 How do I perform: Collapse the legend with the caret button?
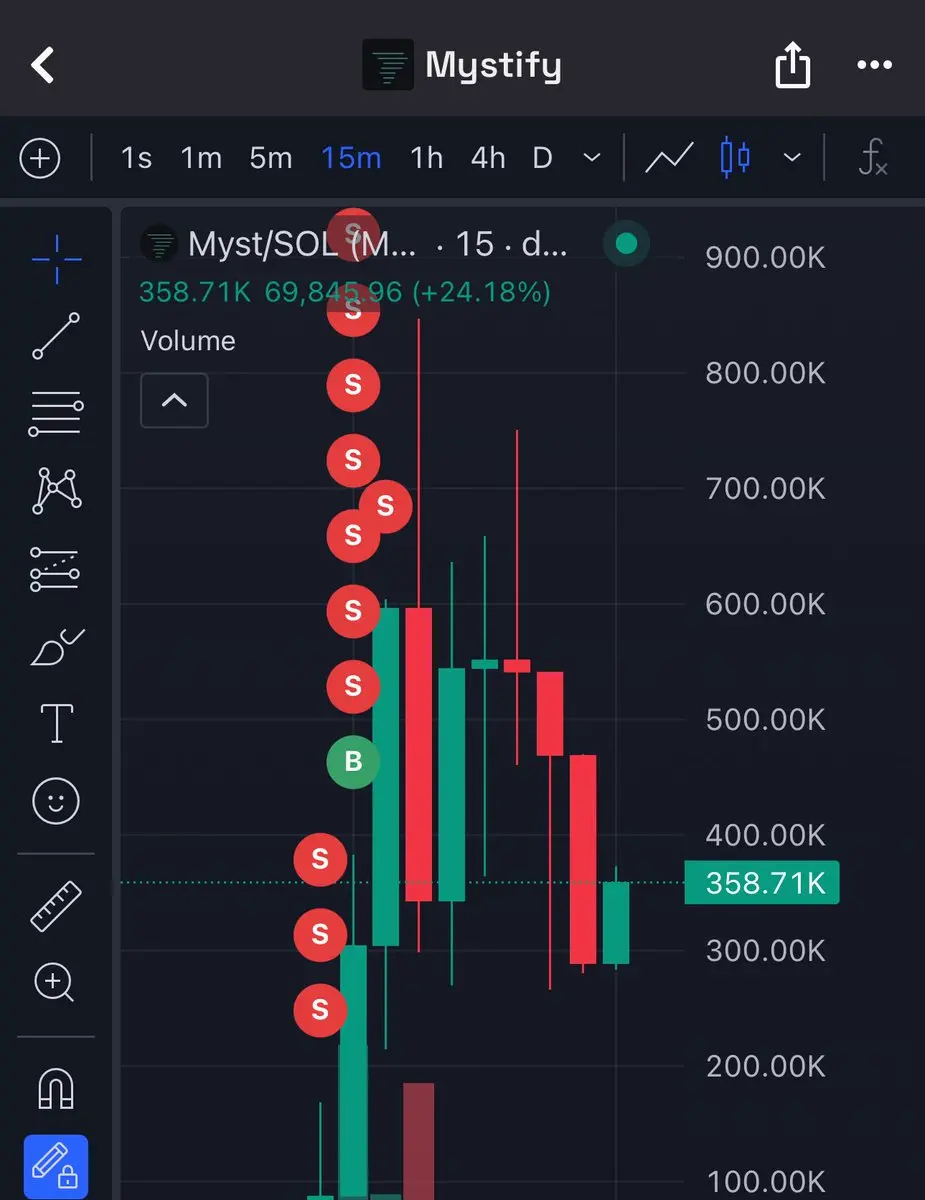[174, 400]
